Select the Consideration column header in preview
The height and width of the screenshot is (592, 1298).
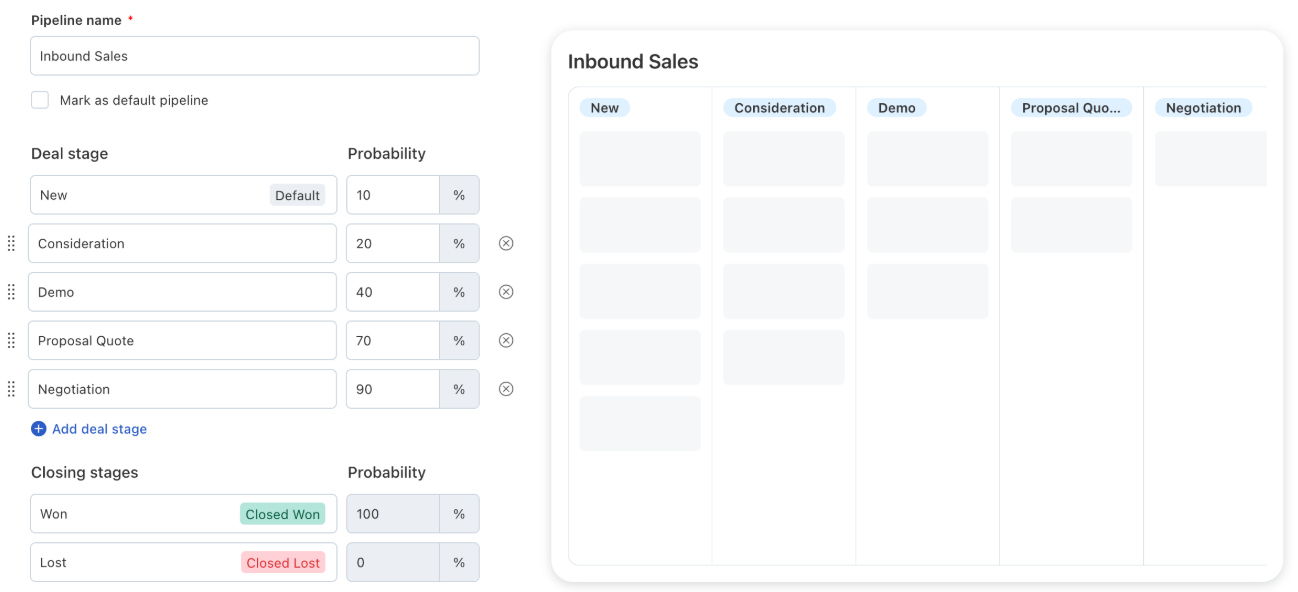click(x=780, y=108)
